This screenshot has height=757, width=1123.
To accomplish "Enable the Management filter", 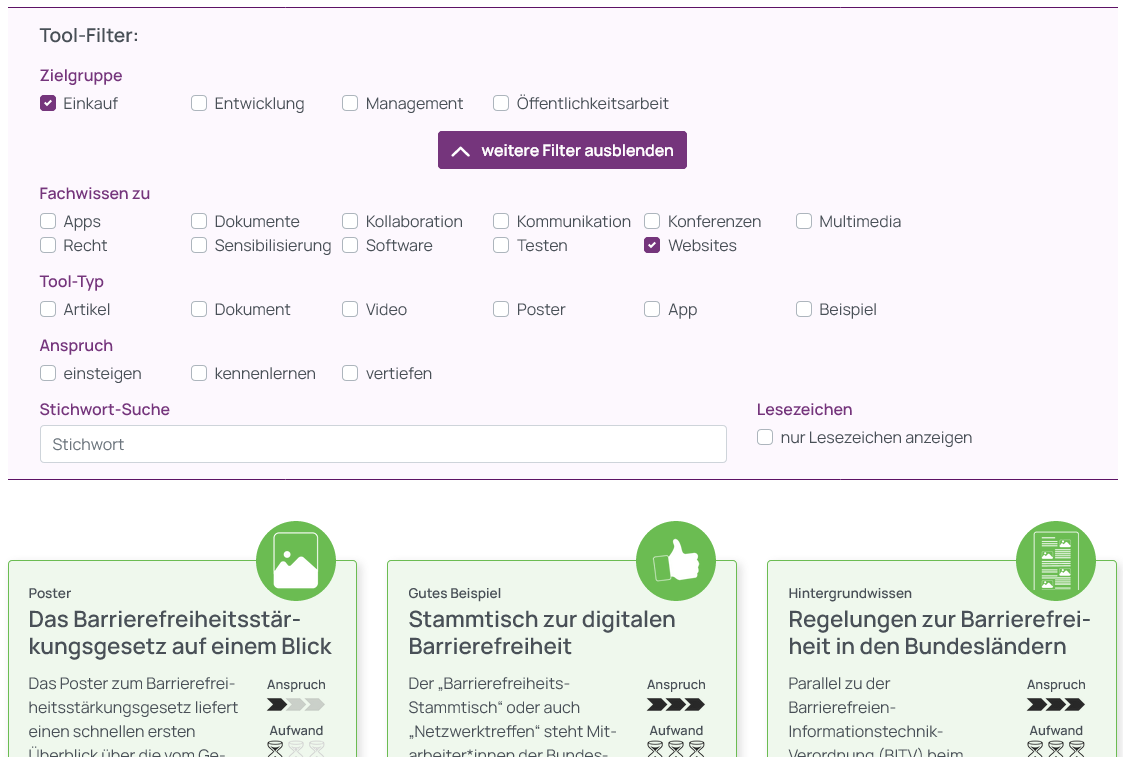I will 350,103.
